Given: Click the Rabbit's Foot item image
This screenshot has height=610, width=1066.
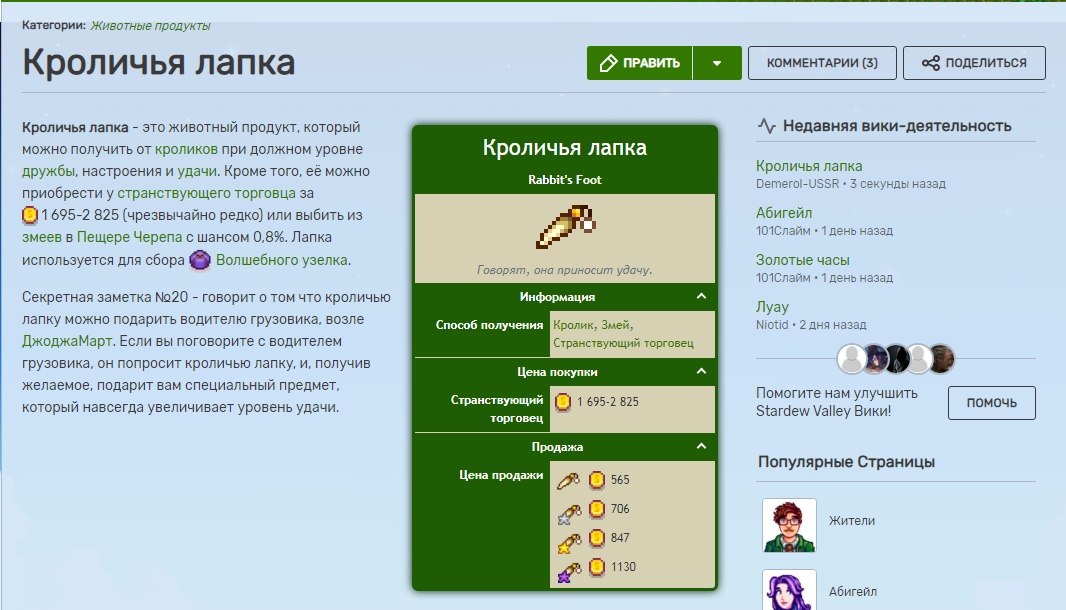Looking at the screenshot, I should 565,227.
